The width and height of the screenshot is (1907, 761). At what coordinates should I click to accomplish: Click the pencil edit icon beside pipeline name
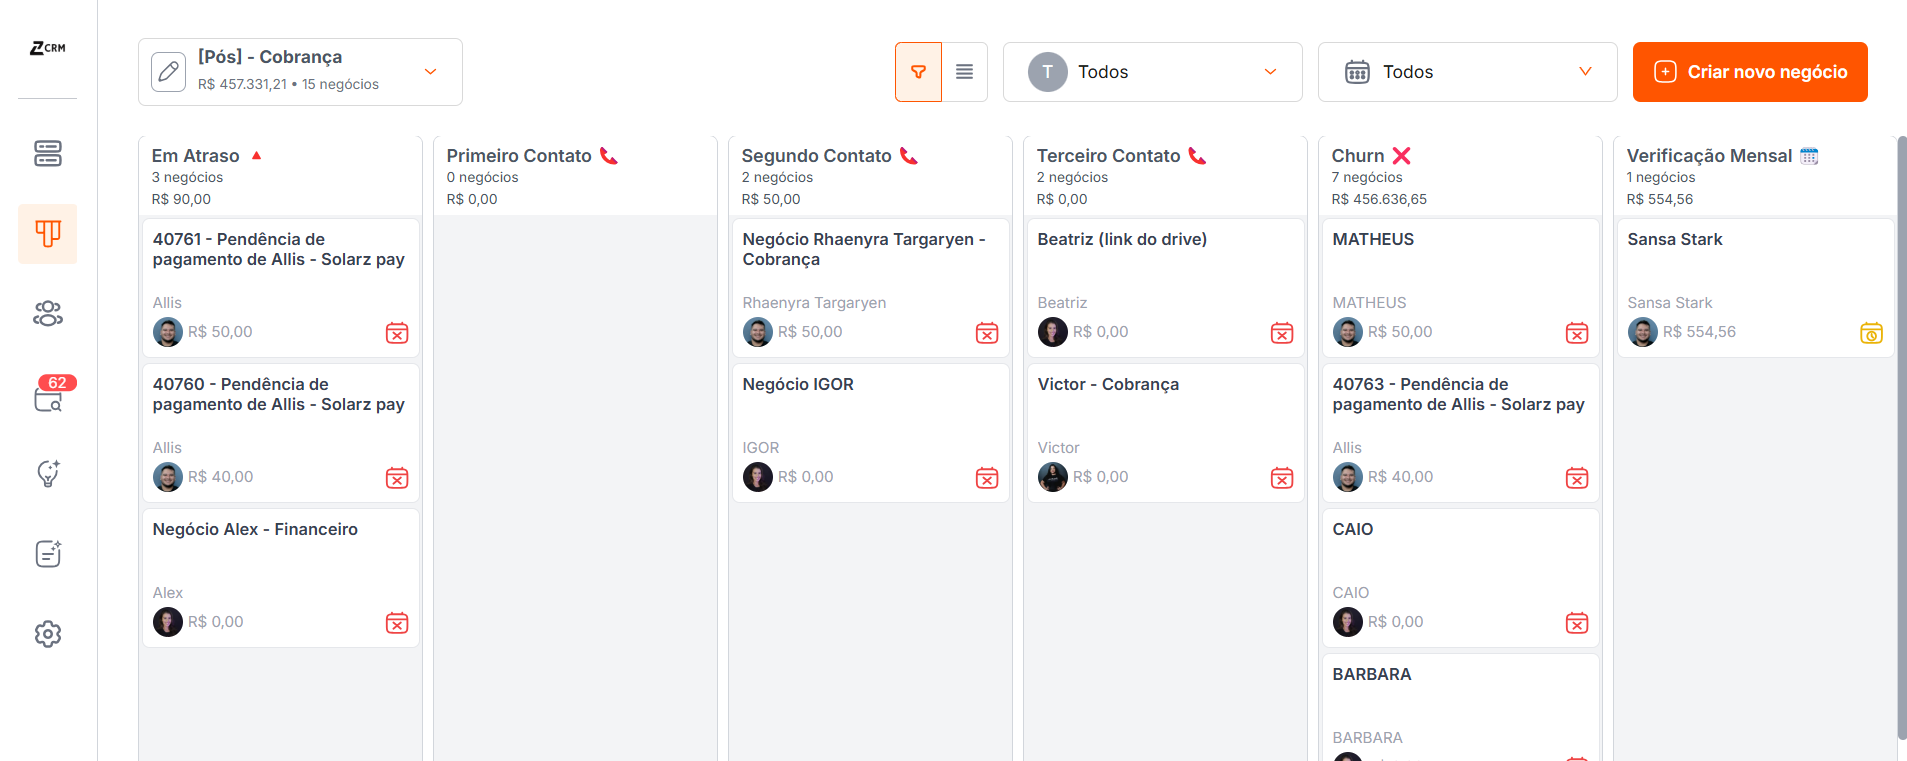tap(169, 72)
